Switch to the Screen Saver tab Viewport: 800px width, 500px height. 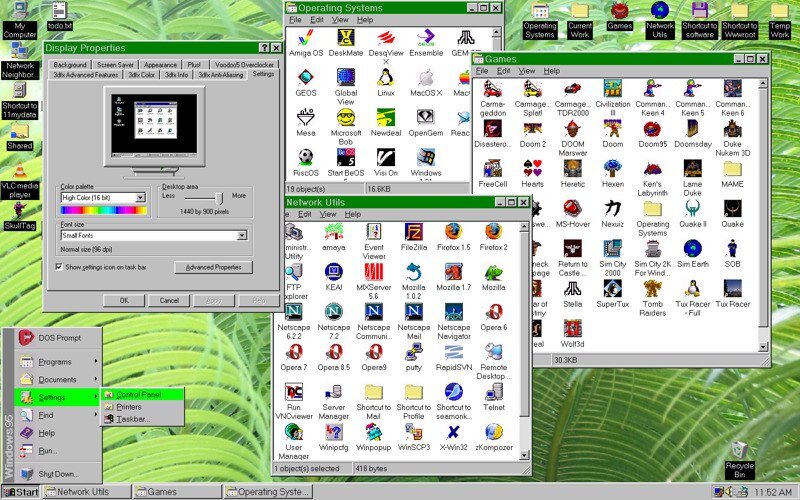click(115, 65)
